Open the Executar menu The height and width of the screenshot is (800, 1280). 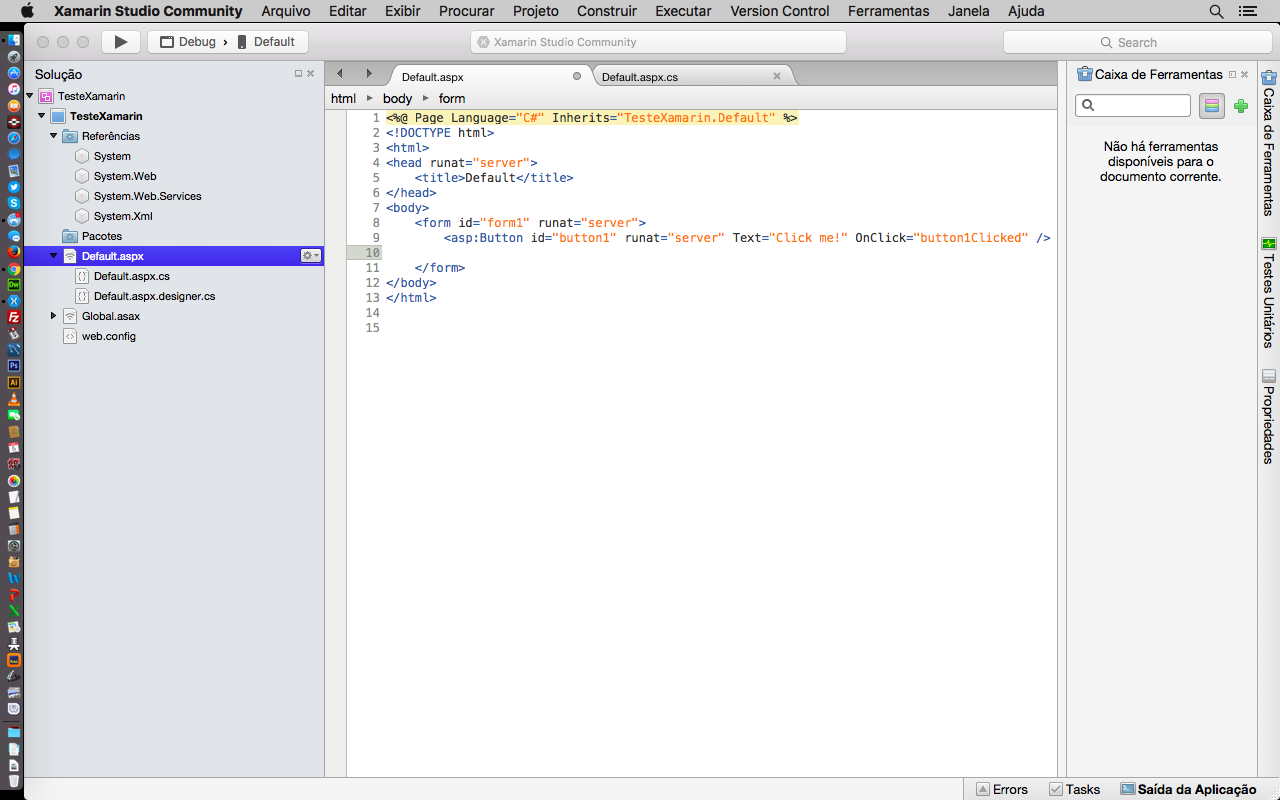(x=683, y=11)
